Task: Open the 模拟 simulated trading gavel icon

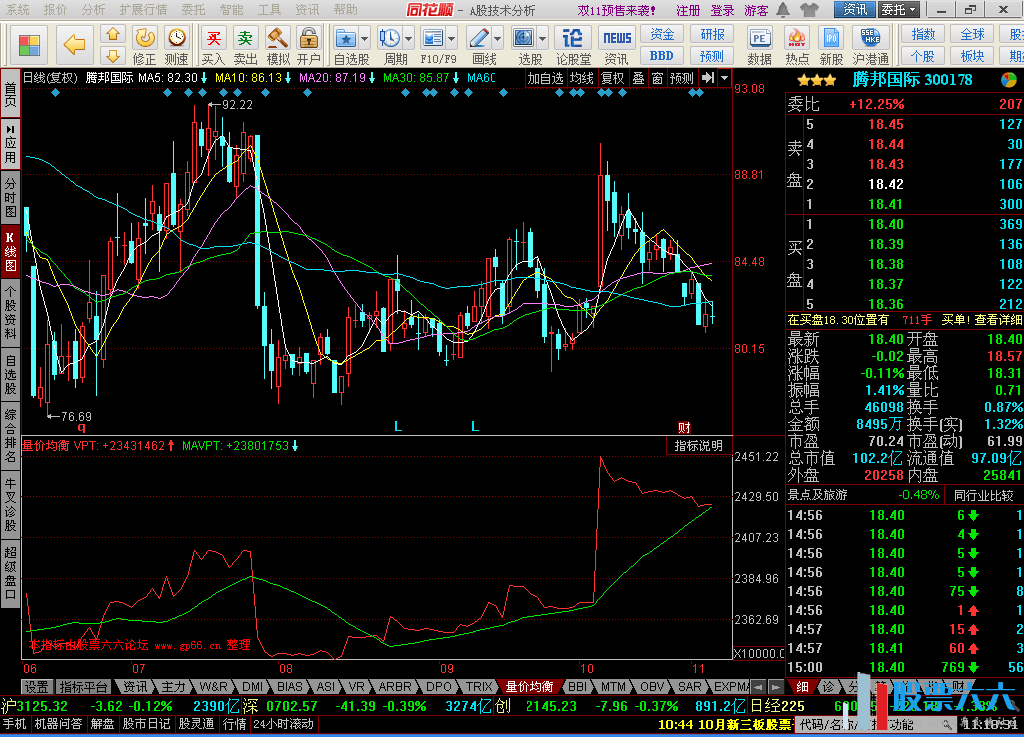Action: [278, 45]
